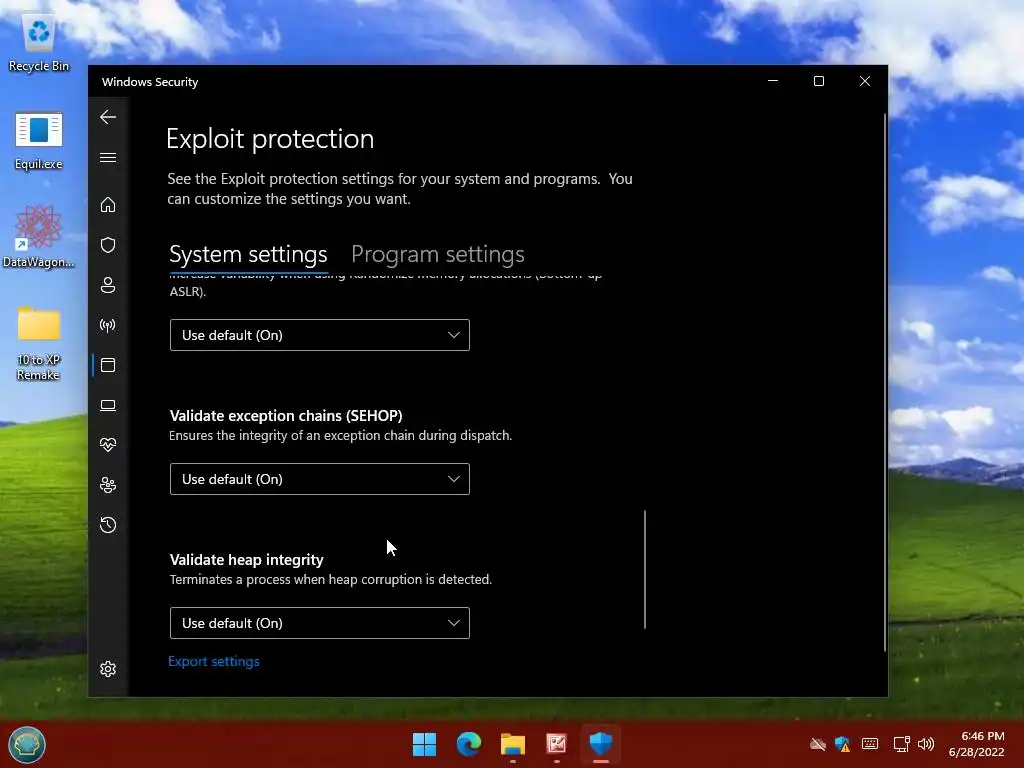Image resolution: width=1024 pixels, height=768 pixels.
Task: Open the Validate heap integrity dropdown
Action: pos(319,623)
